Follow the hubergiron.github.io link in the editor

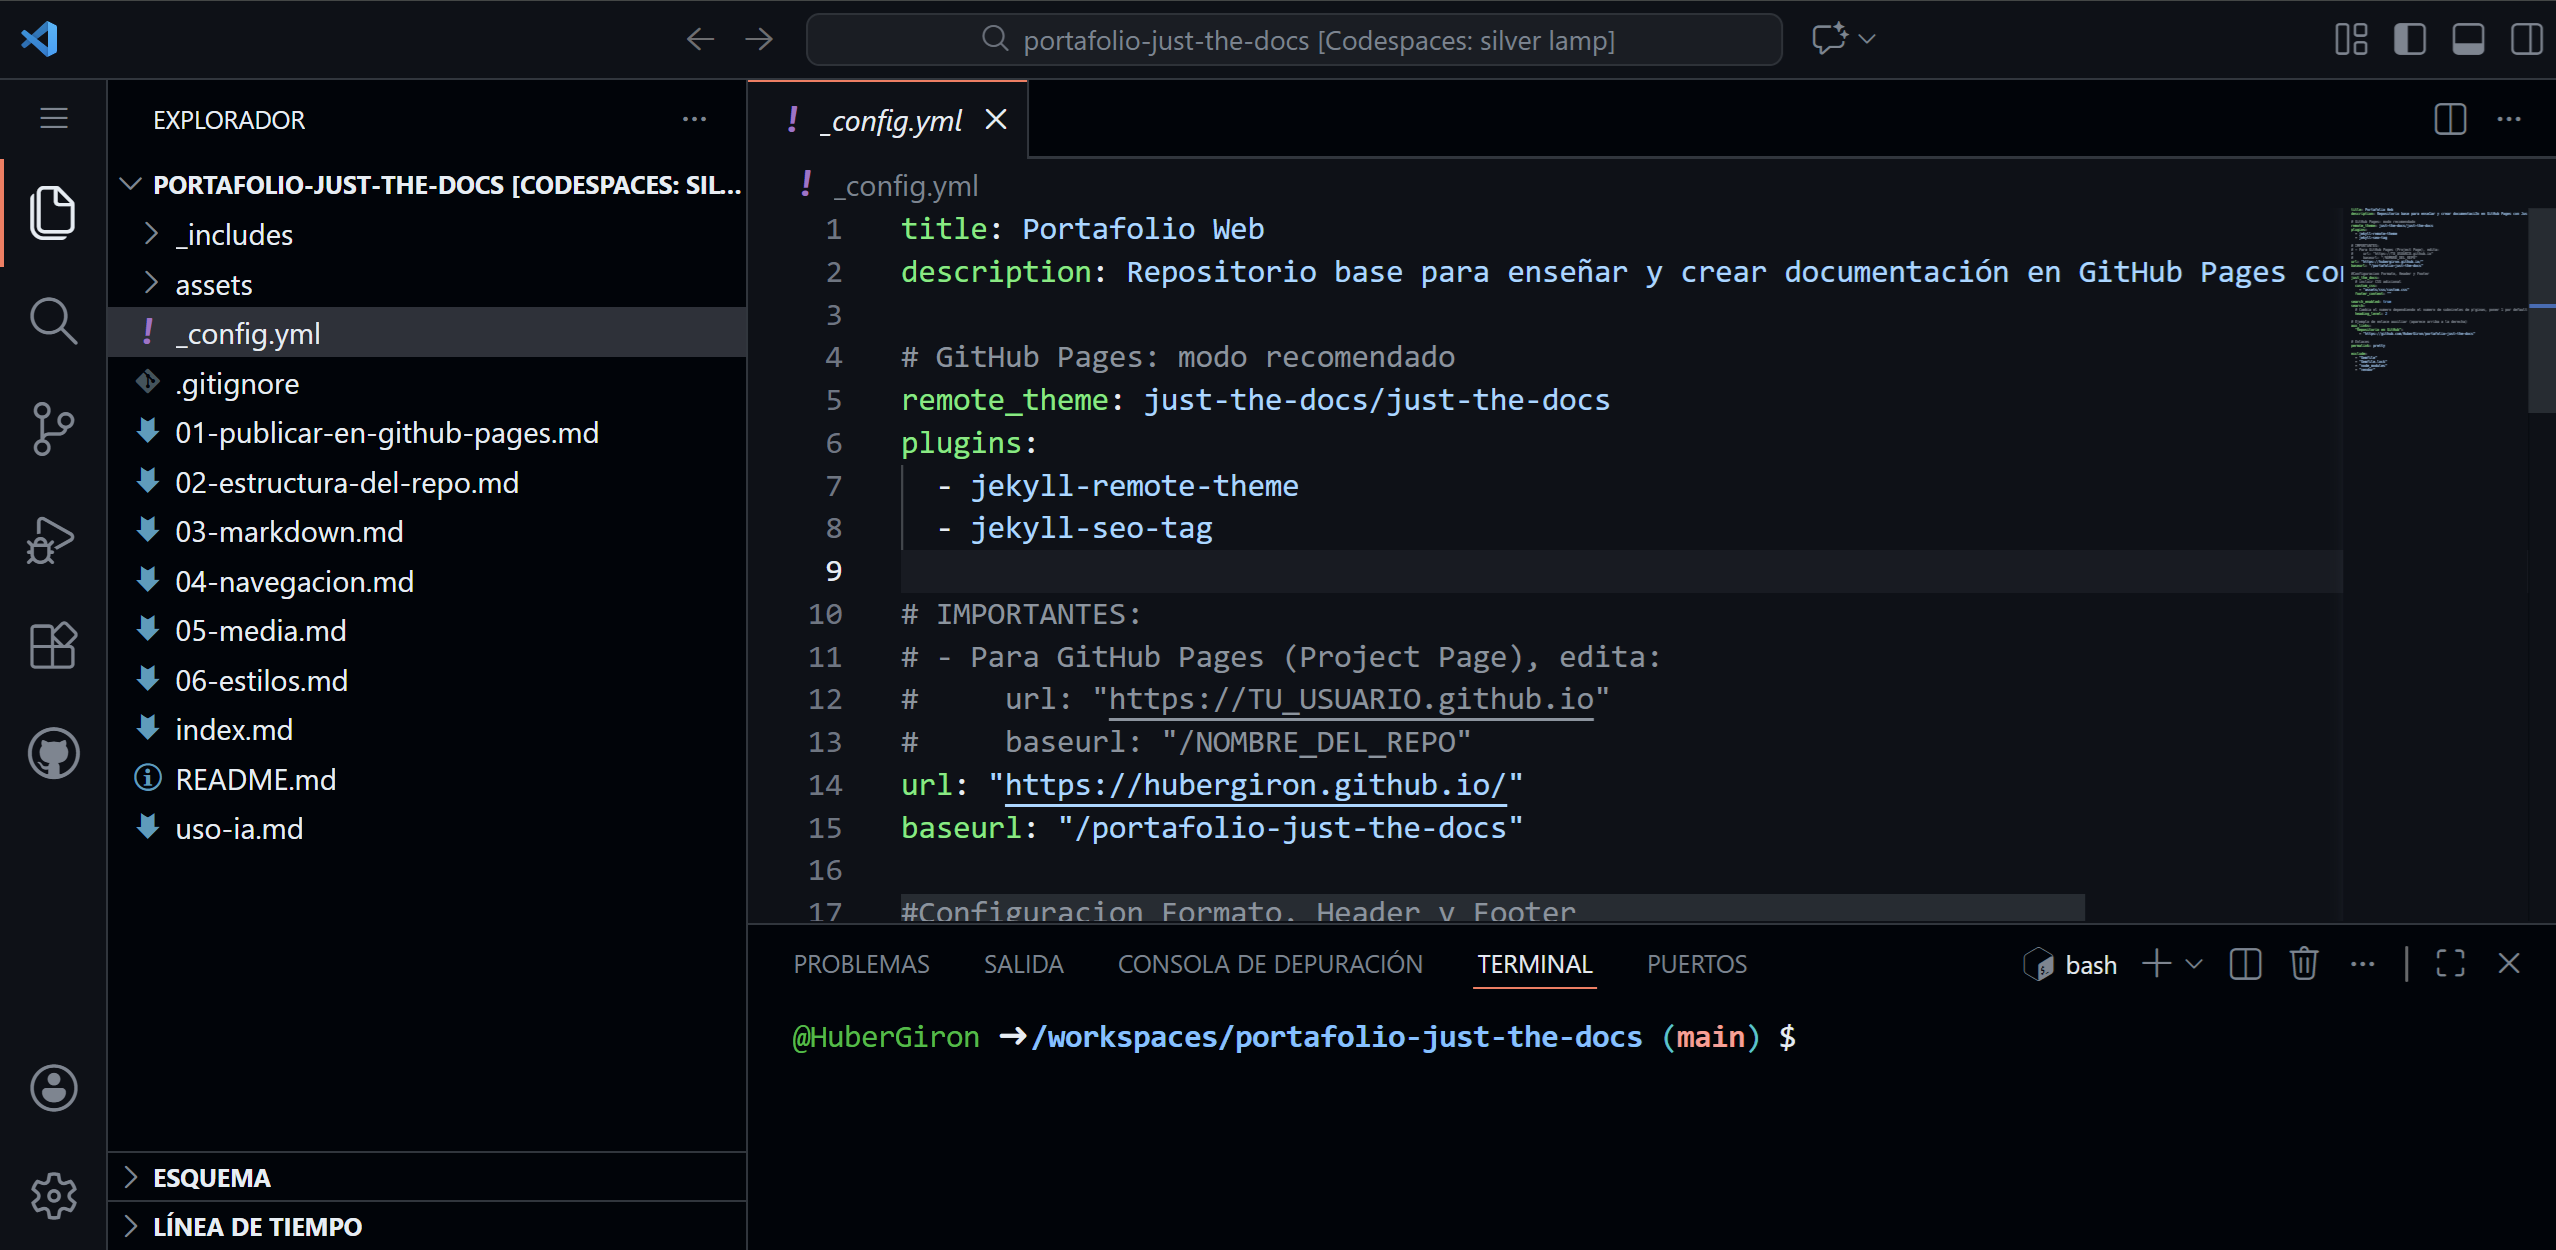click(1254, 784)
